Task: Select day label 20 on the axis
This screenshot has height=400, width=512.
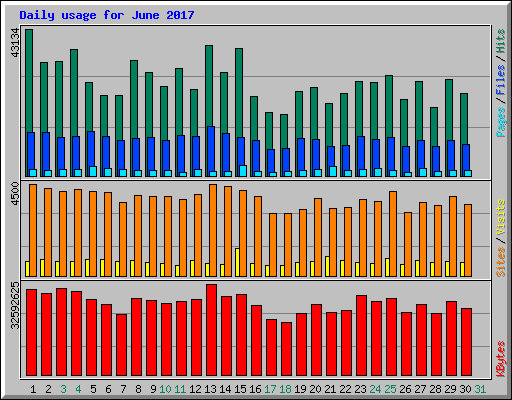Action: click(x=315, y=389)
